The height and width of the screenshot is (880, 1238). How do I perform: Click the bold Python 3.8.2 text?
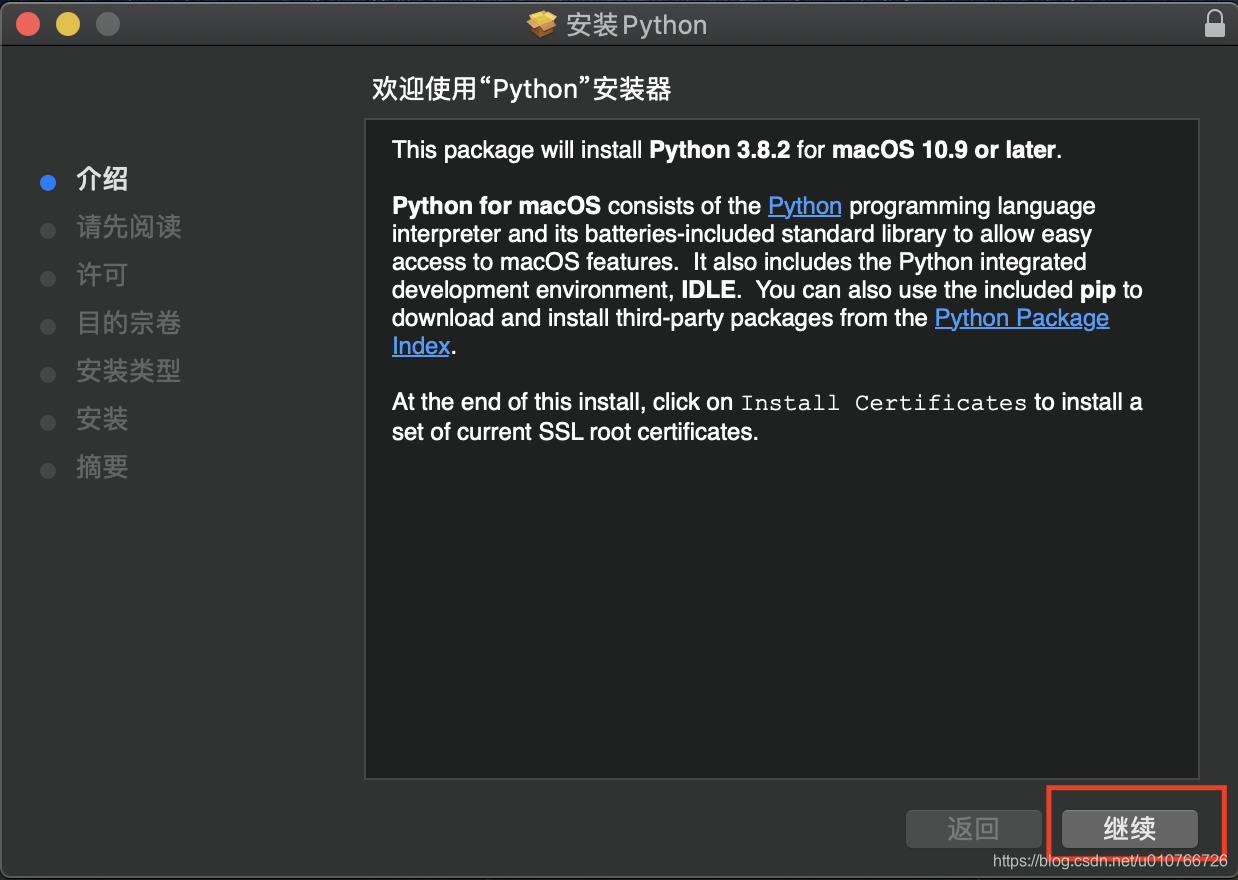click(720, 150)
